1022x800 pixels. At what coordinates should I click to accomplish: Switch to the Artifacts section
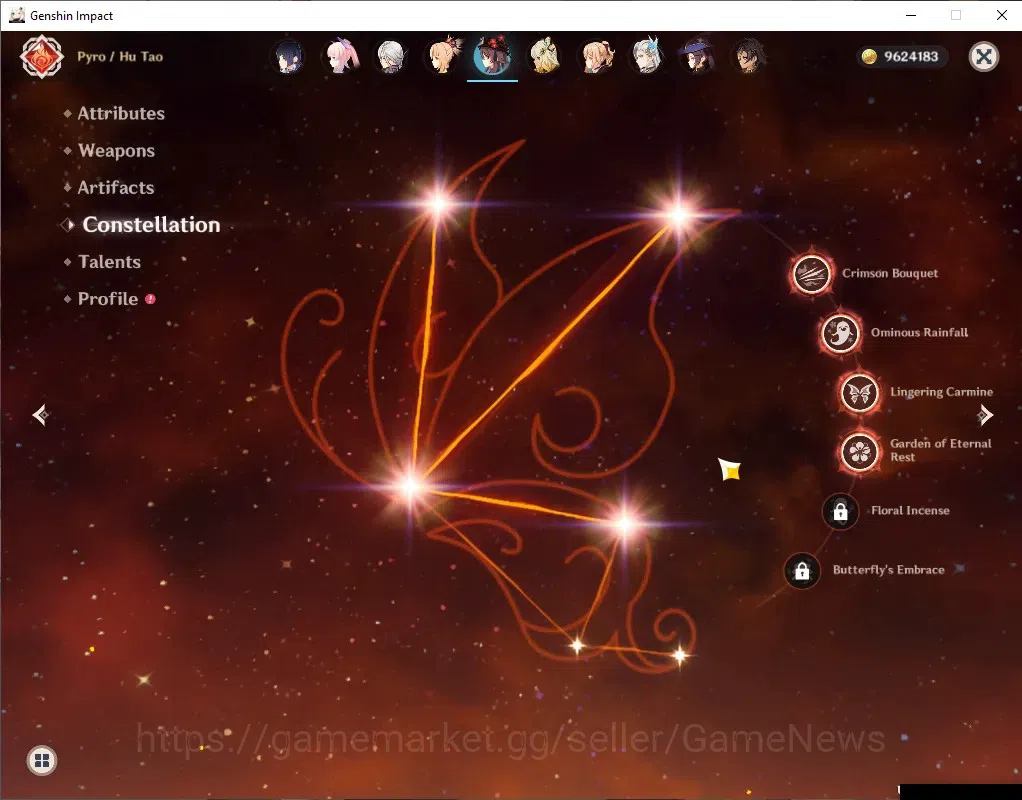click(116, 188)
